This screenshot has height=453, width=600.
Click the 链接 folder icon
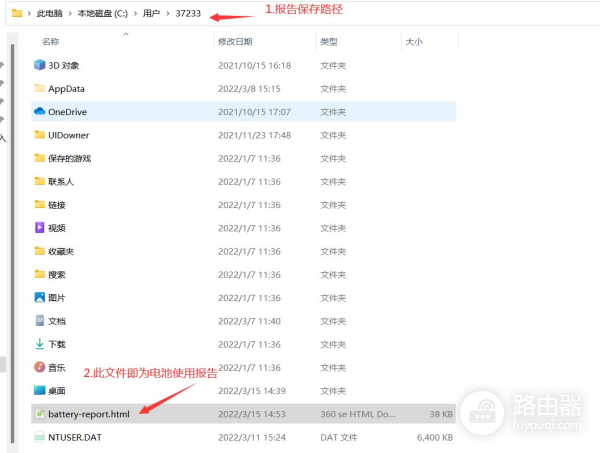pyautogui.click(x=39, y=204)
